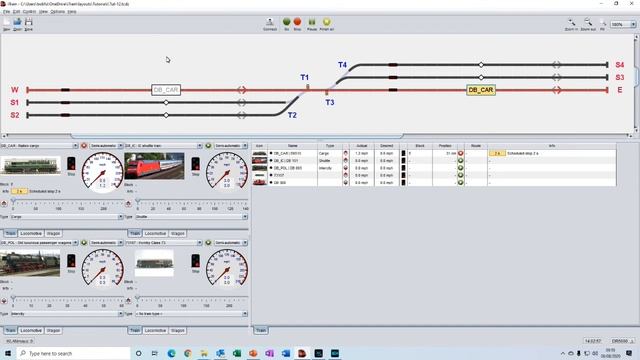Toggle the red status icon in the DB_CAR row

[x=460, y=153]
